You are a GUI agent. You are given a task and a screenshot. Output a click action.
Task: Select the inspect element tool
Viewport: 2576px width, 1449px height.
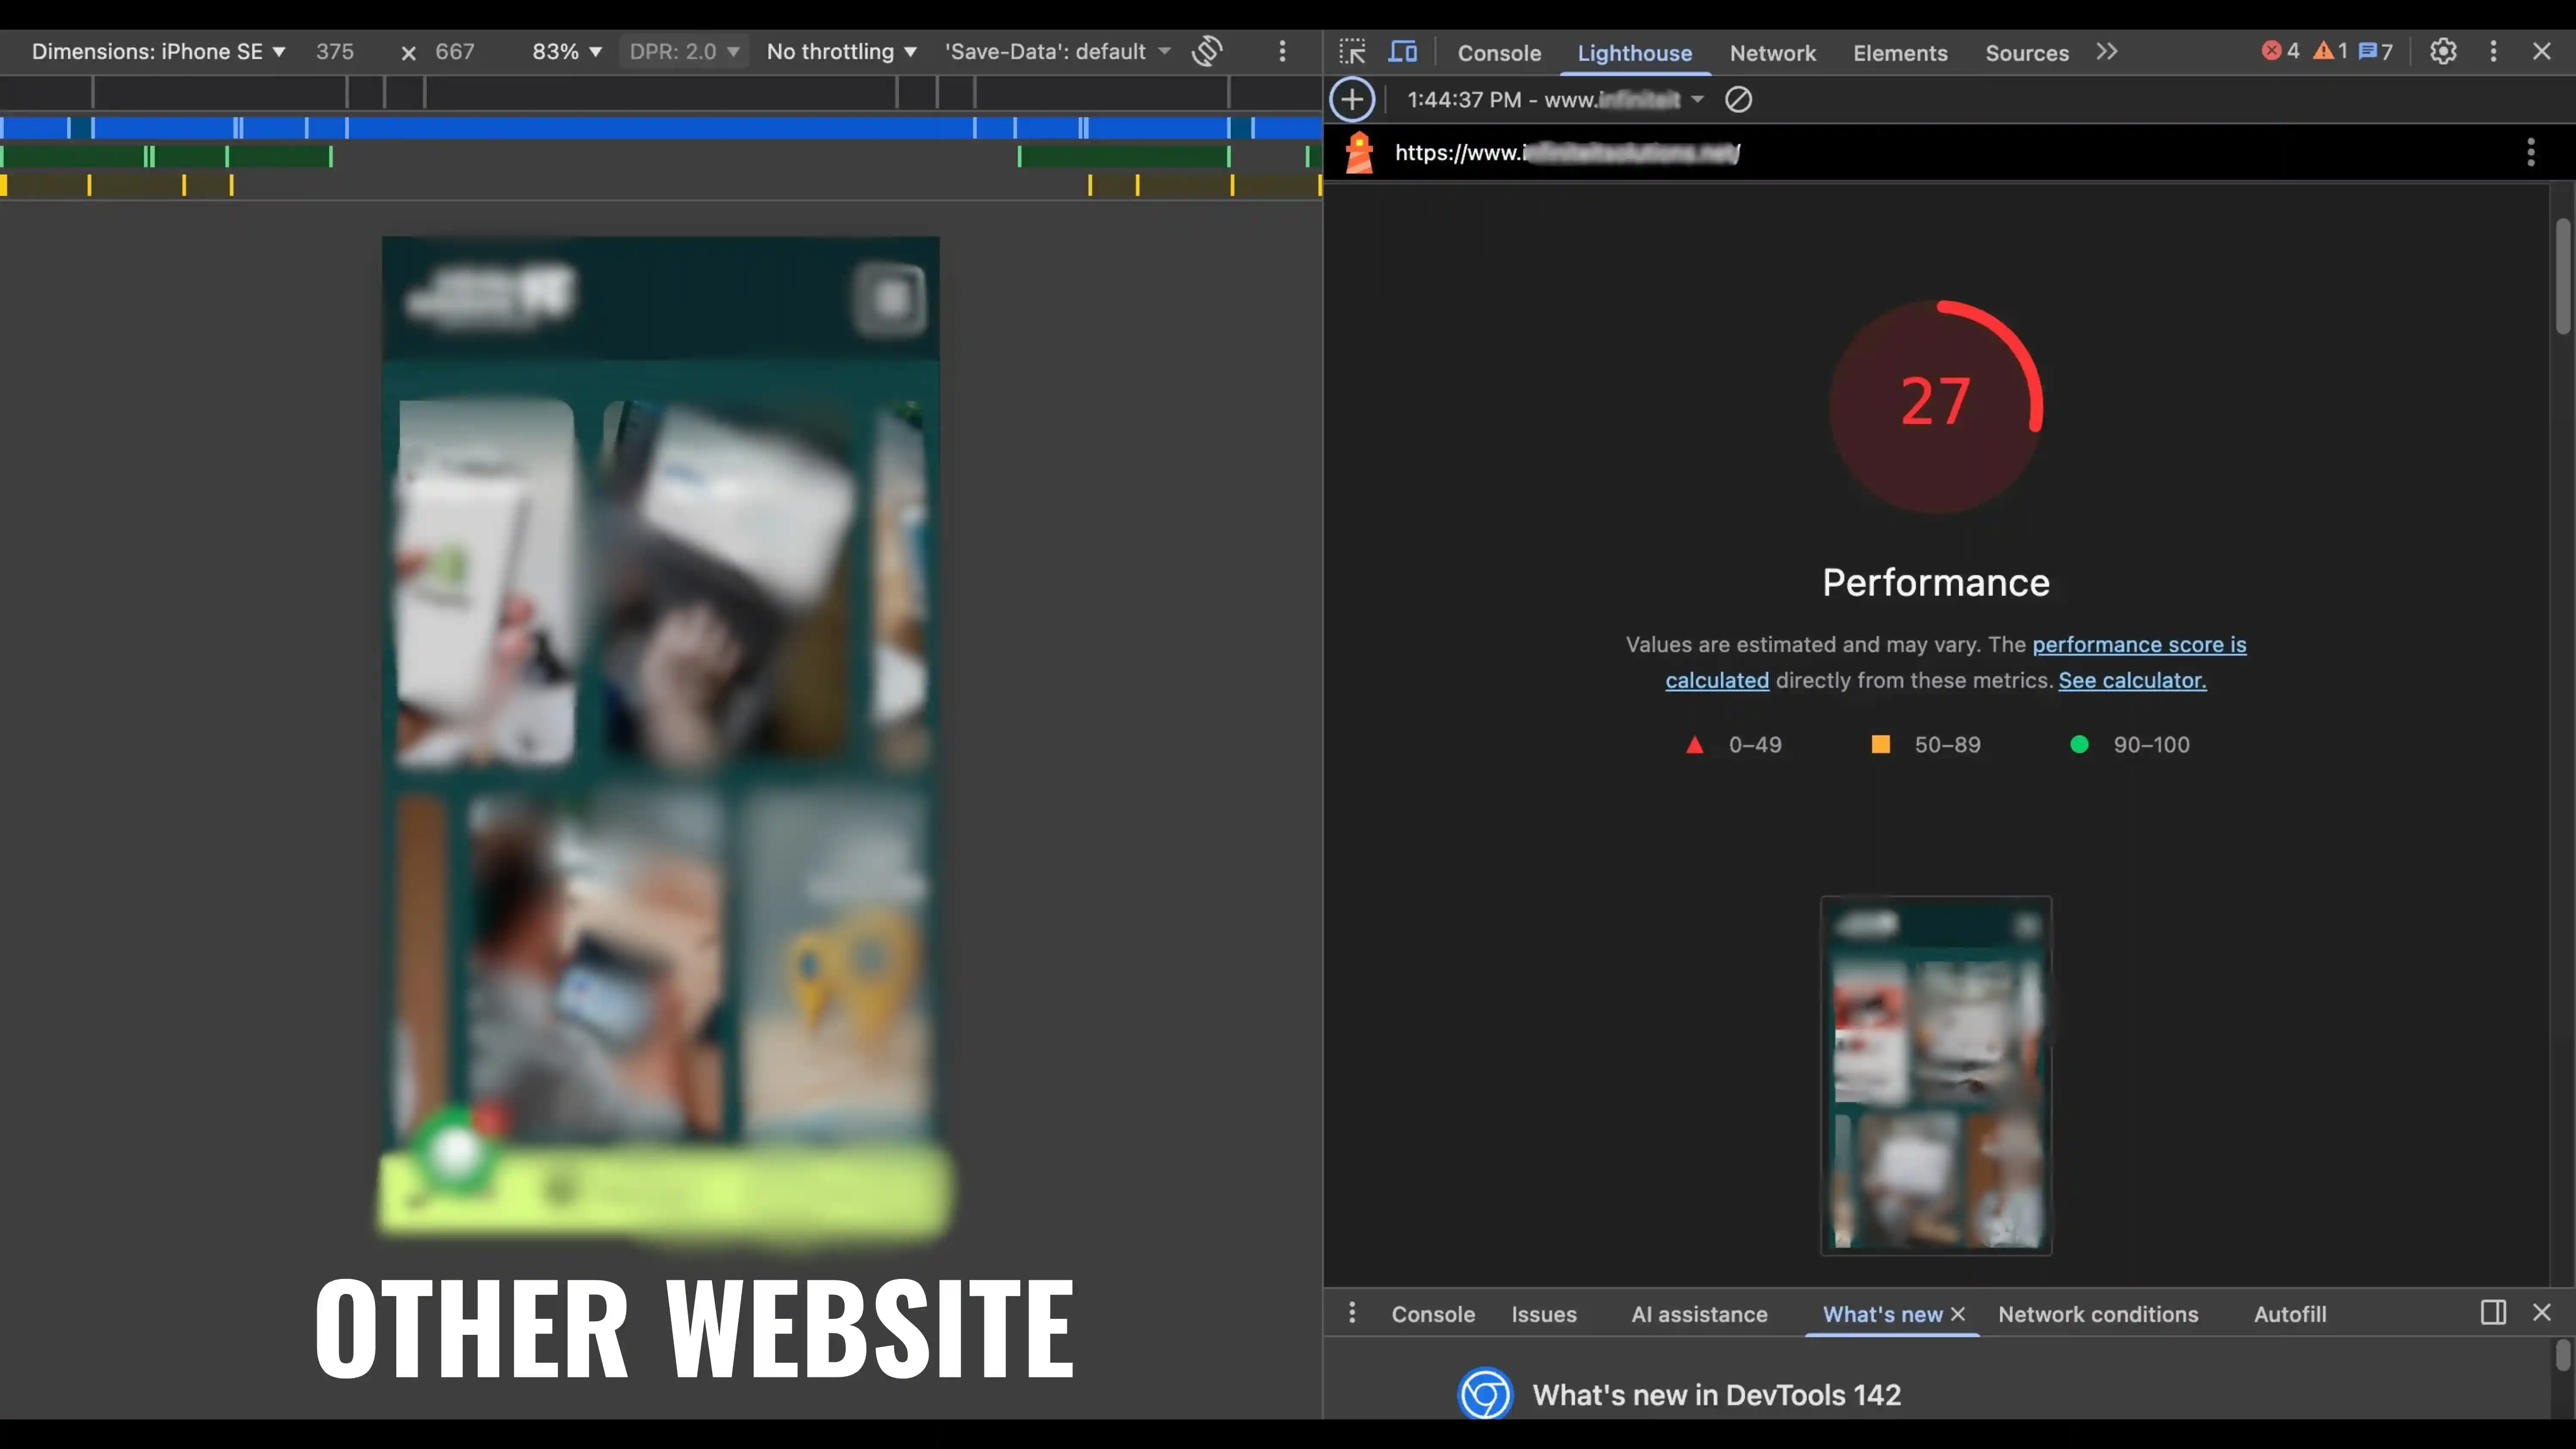(1351, 51)
